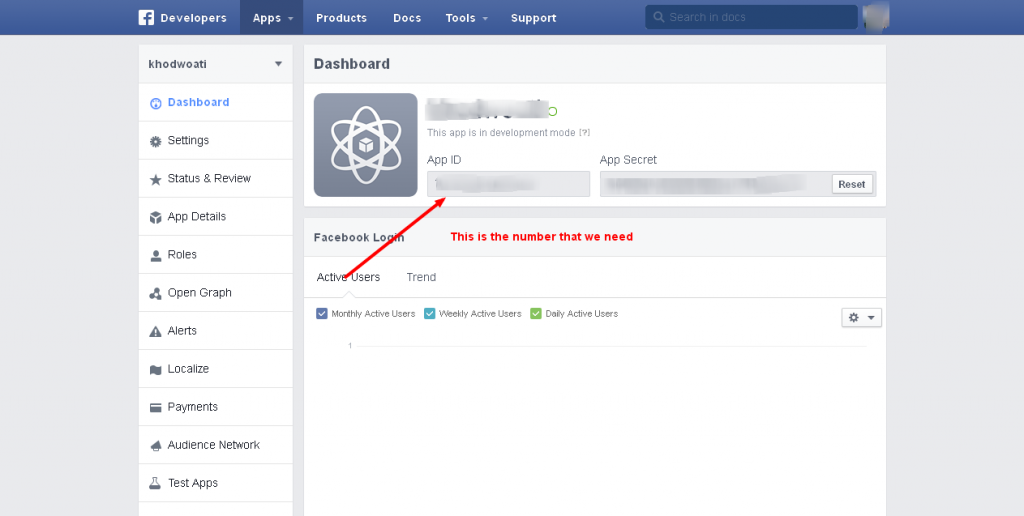Click the Audience Network megaphone icon
This screenshot has height=516, width=1024.
(155, 445)
